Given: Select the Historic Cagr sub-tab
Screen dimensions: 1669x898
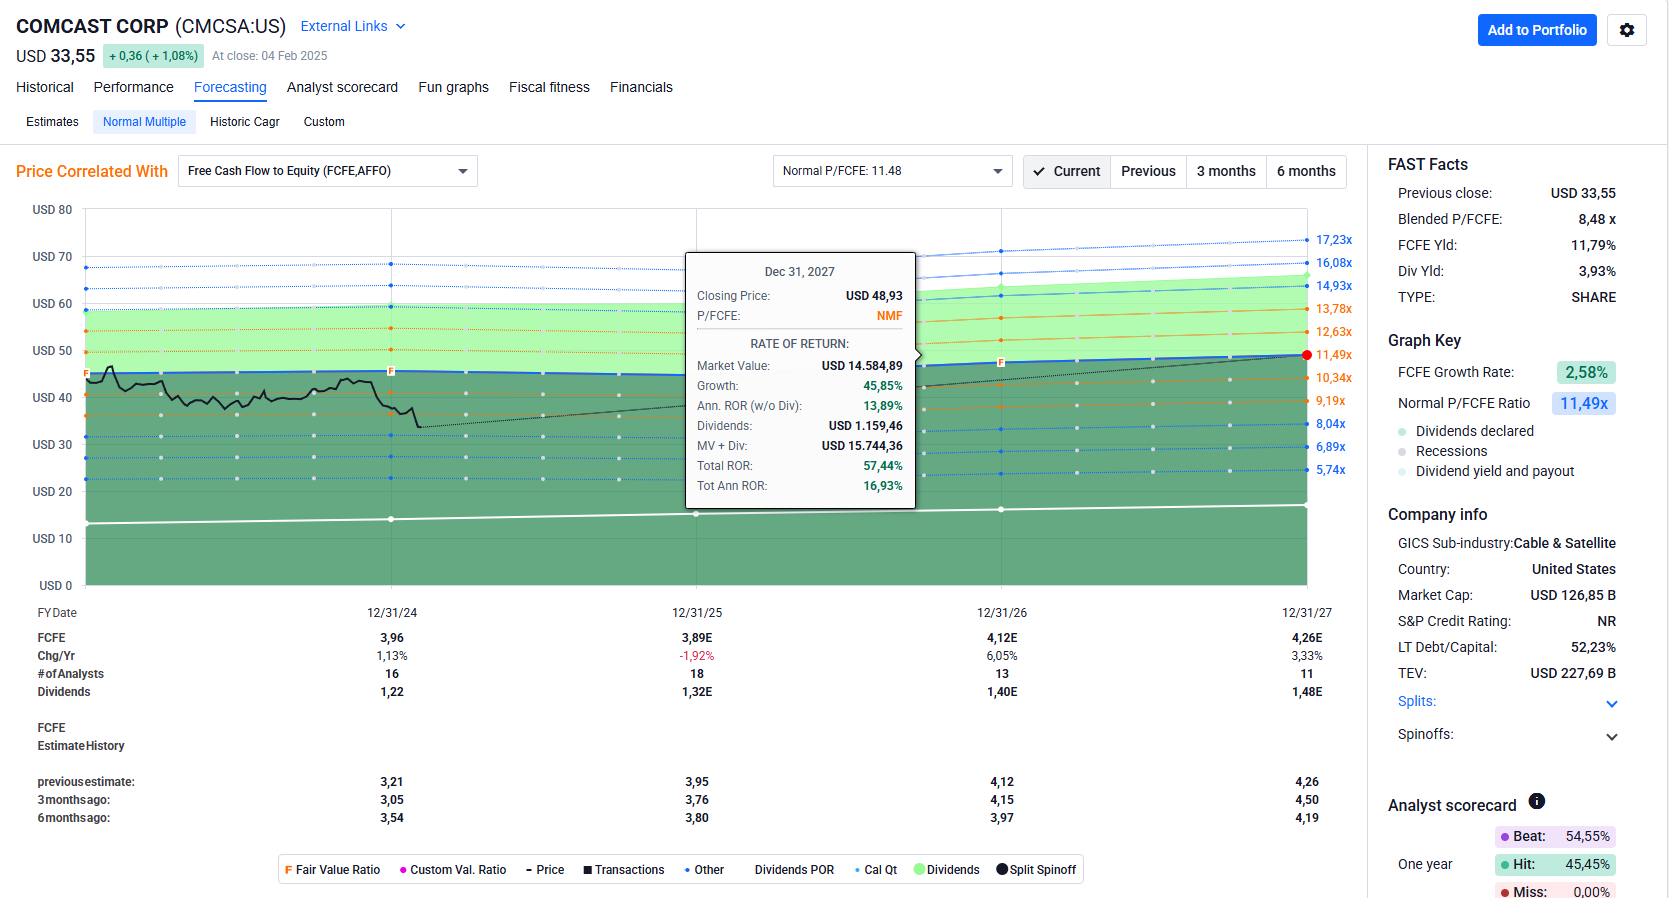Looking at the screenshot, I should [x=244, y=122].
